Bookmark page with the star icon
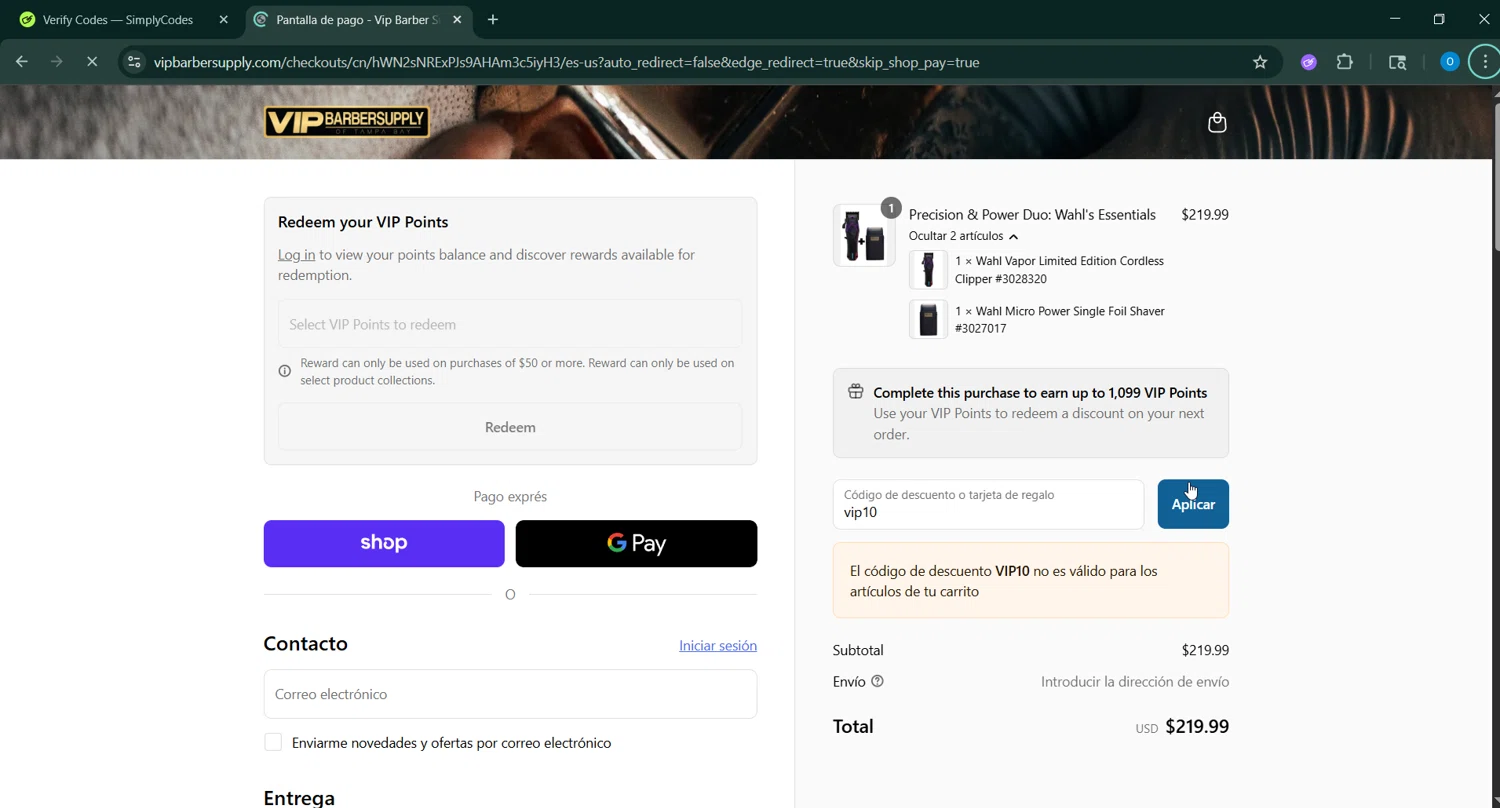 (1260, 62)
